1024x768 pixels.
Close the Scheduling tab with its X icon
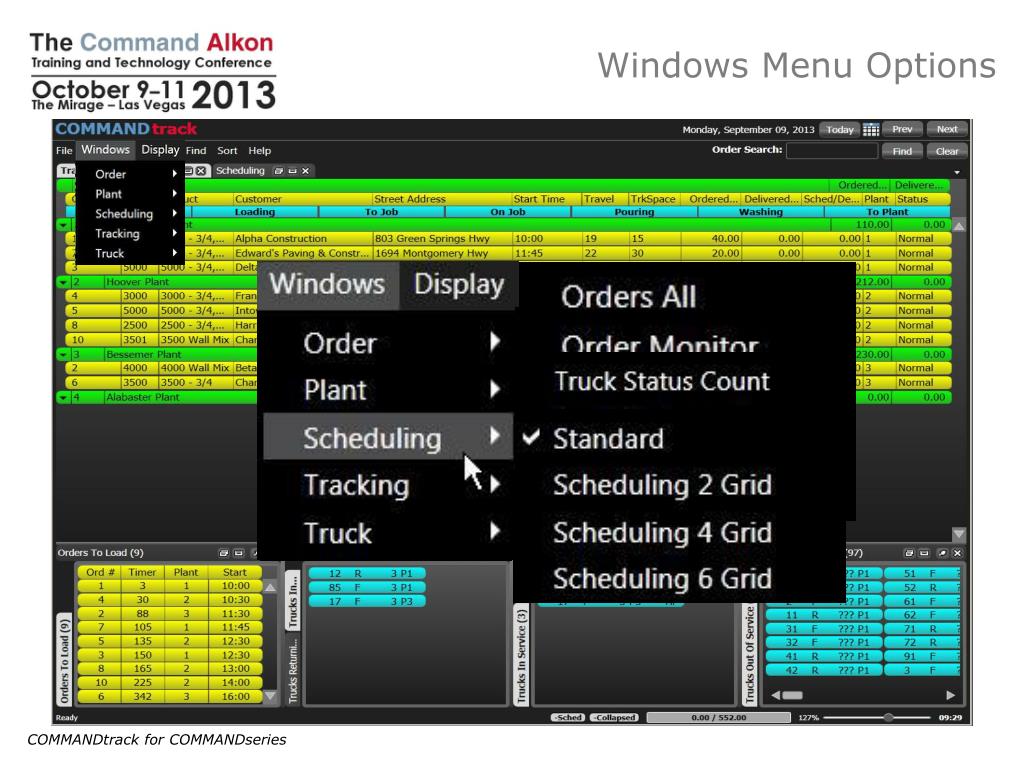click(305, 170)
